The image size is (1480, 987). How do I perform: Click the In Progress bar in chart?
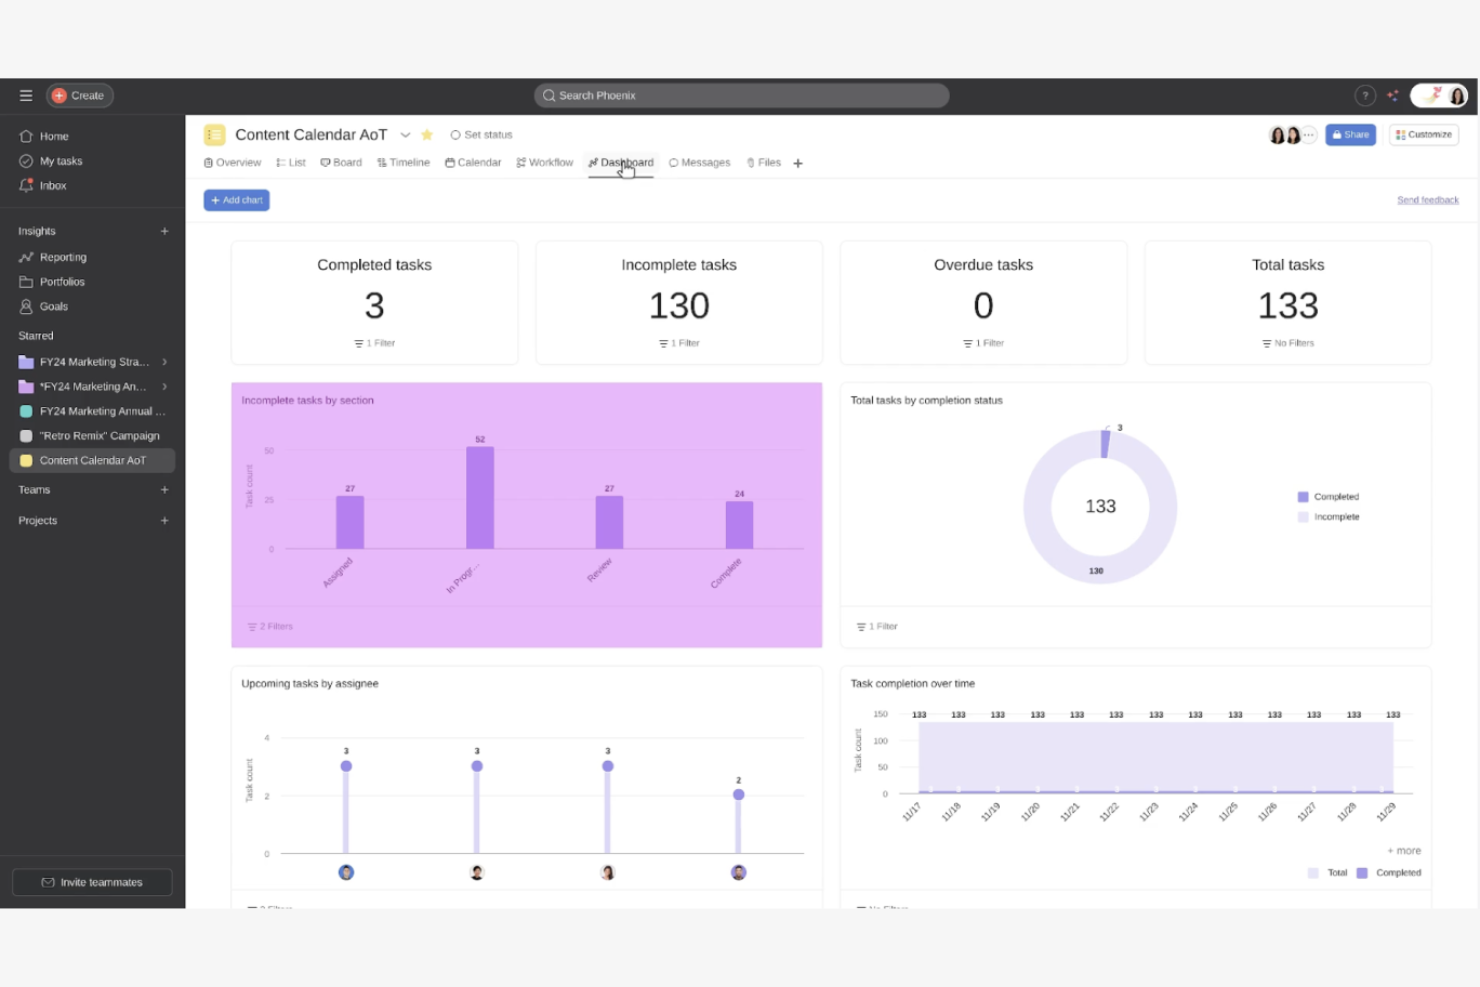pyautogui.click(x=480, y=497)
